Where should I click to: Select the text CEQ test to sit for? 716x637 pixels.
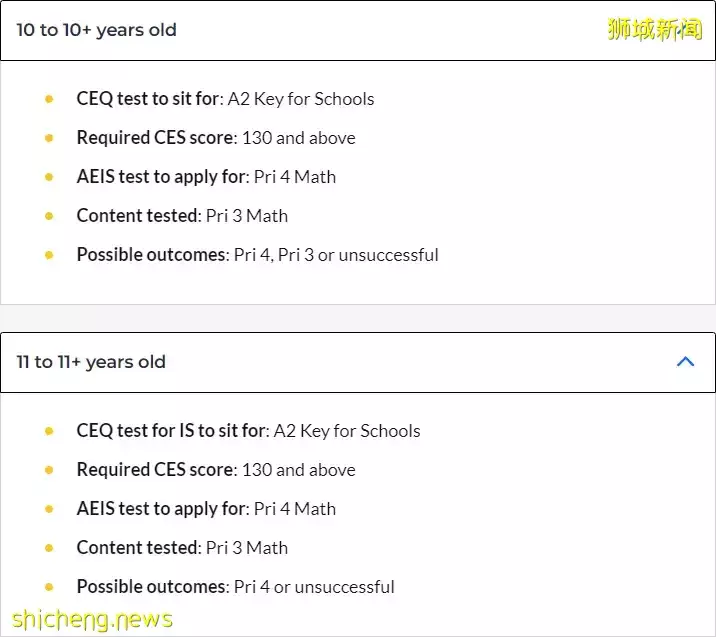pyautogui.click(x=149, y=99)
